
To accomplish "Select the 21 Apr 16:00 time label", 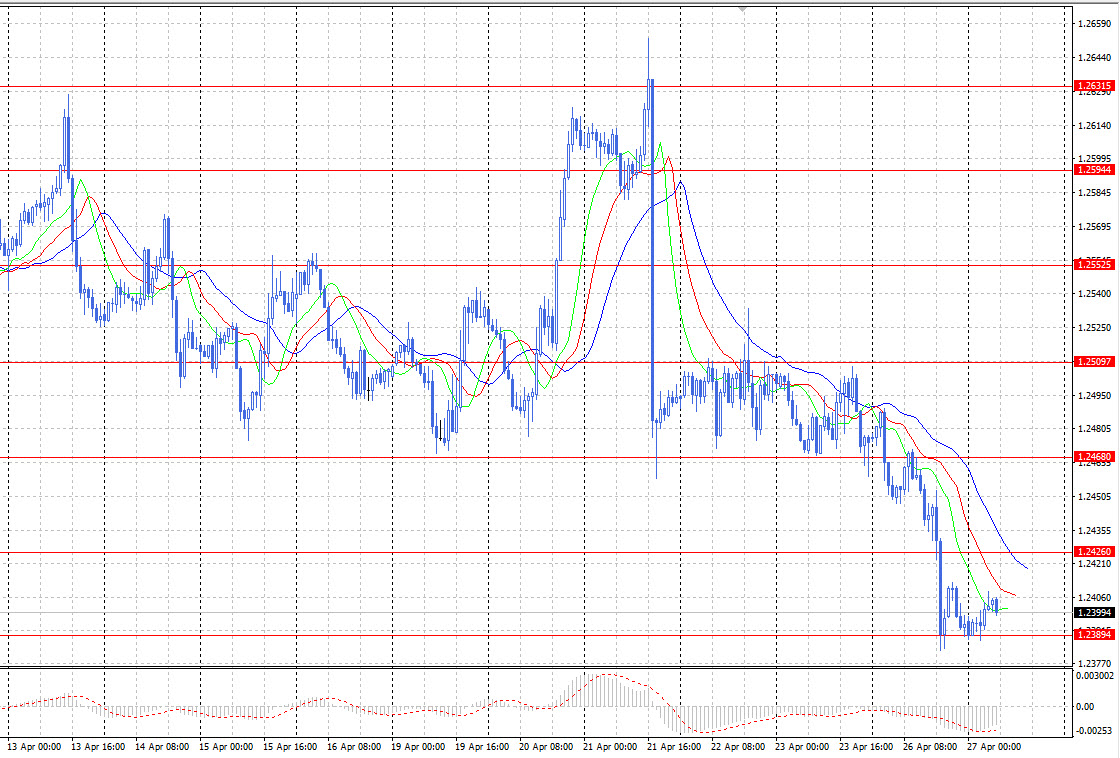I will coord(674,747).
